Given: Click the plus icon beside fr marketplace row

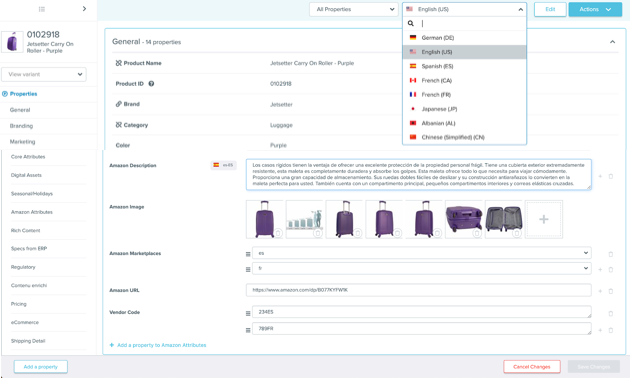Looking at the screenshot, I should pos(600,270).
